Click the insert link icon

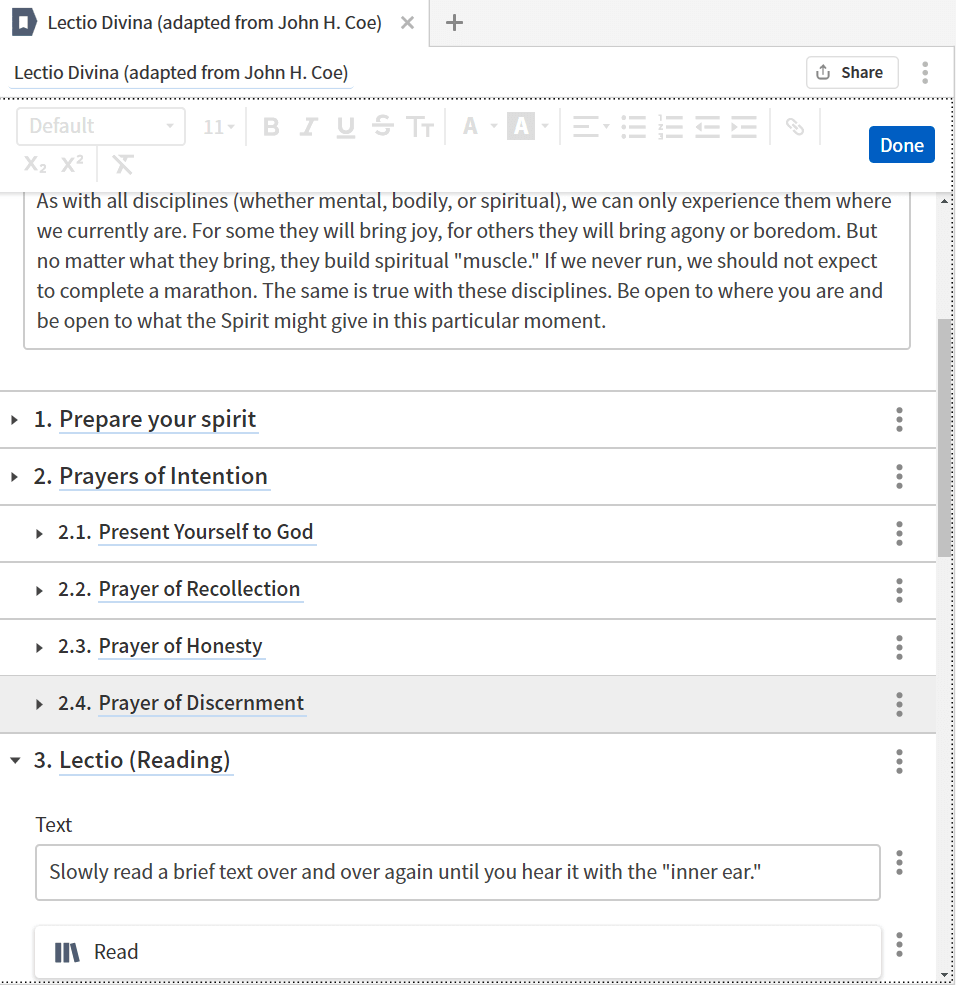[795, 127]
